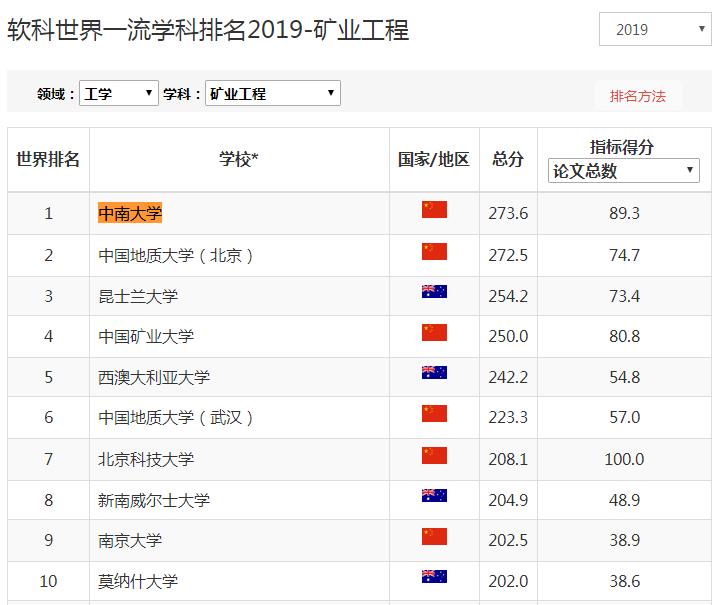Image resolution: width=720 pixels, height=605 pixels.
Task: Click the 总分 column header
Action: tap(508, 159)
